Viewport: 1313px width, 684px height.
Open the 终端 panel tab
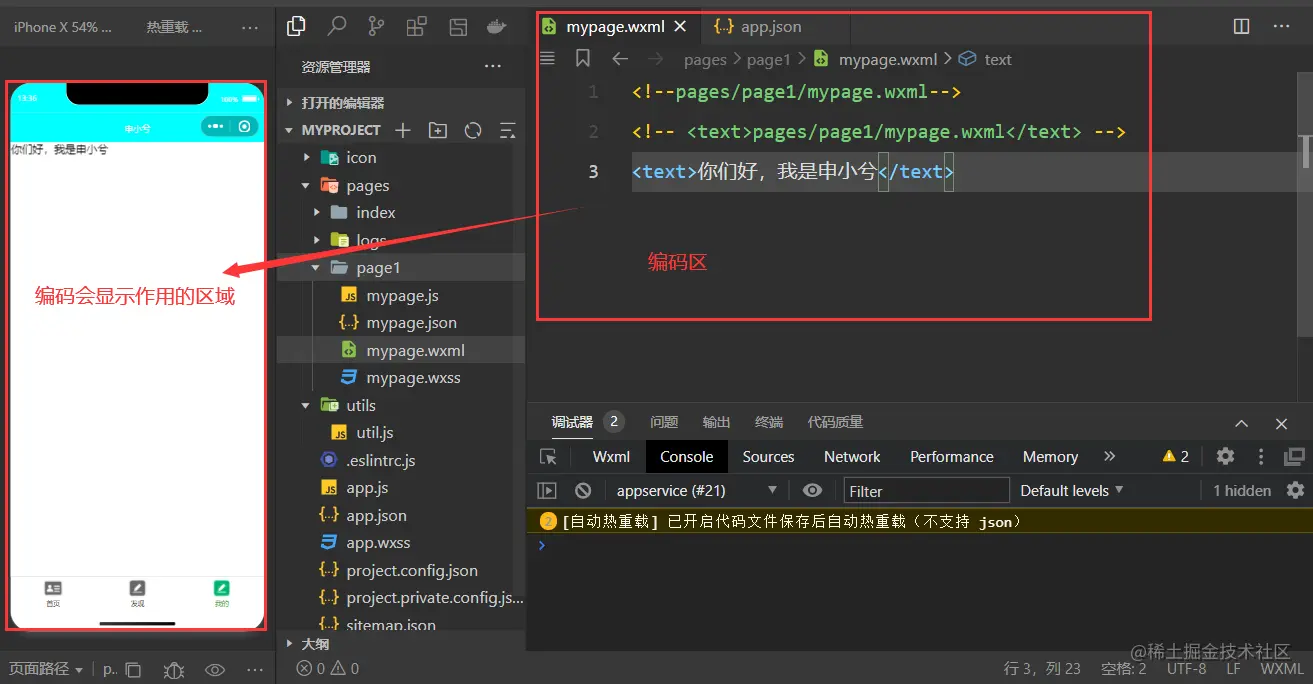point(769,423)
